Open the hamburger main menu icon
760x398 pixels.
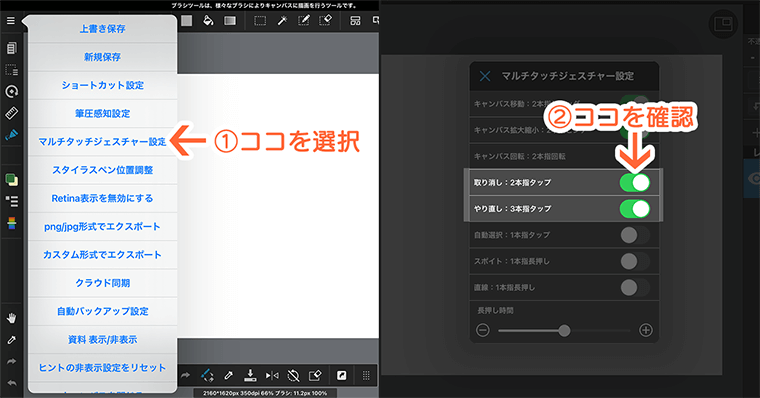11,21
